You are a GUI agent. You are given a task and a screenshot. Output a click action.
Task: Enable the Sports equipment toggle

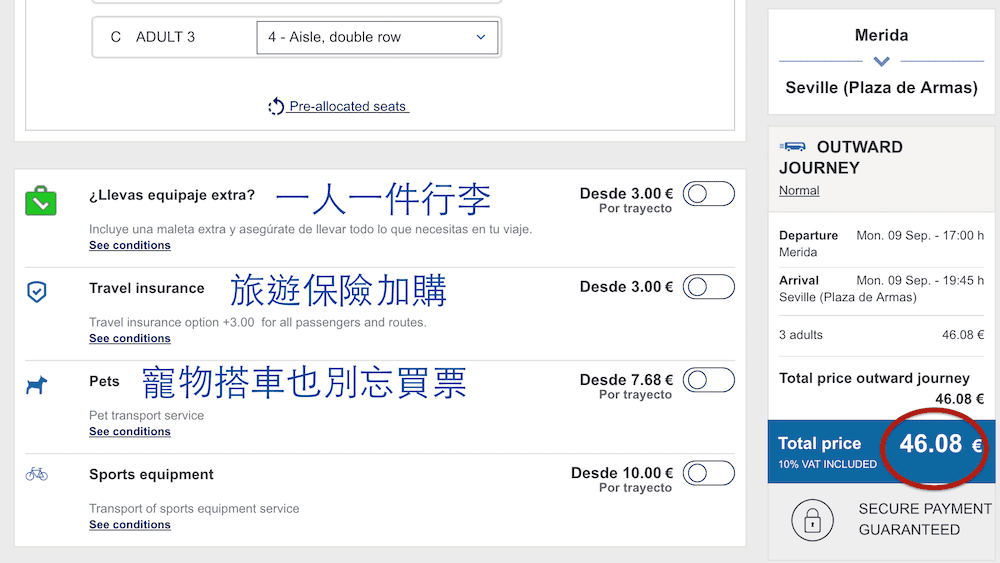(708, 473)
